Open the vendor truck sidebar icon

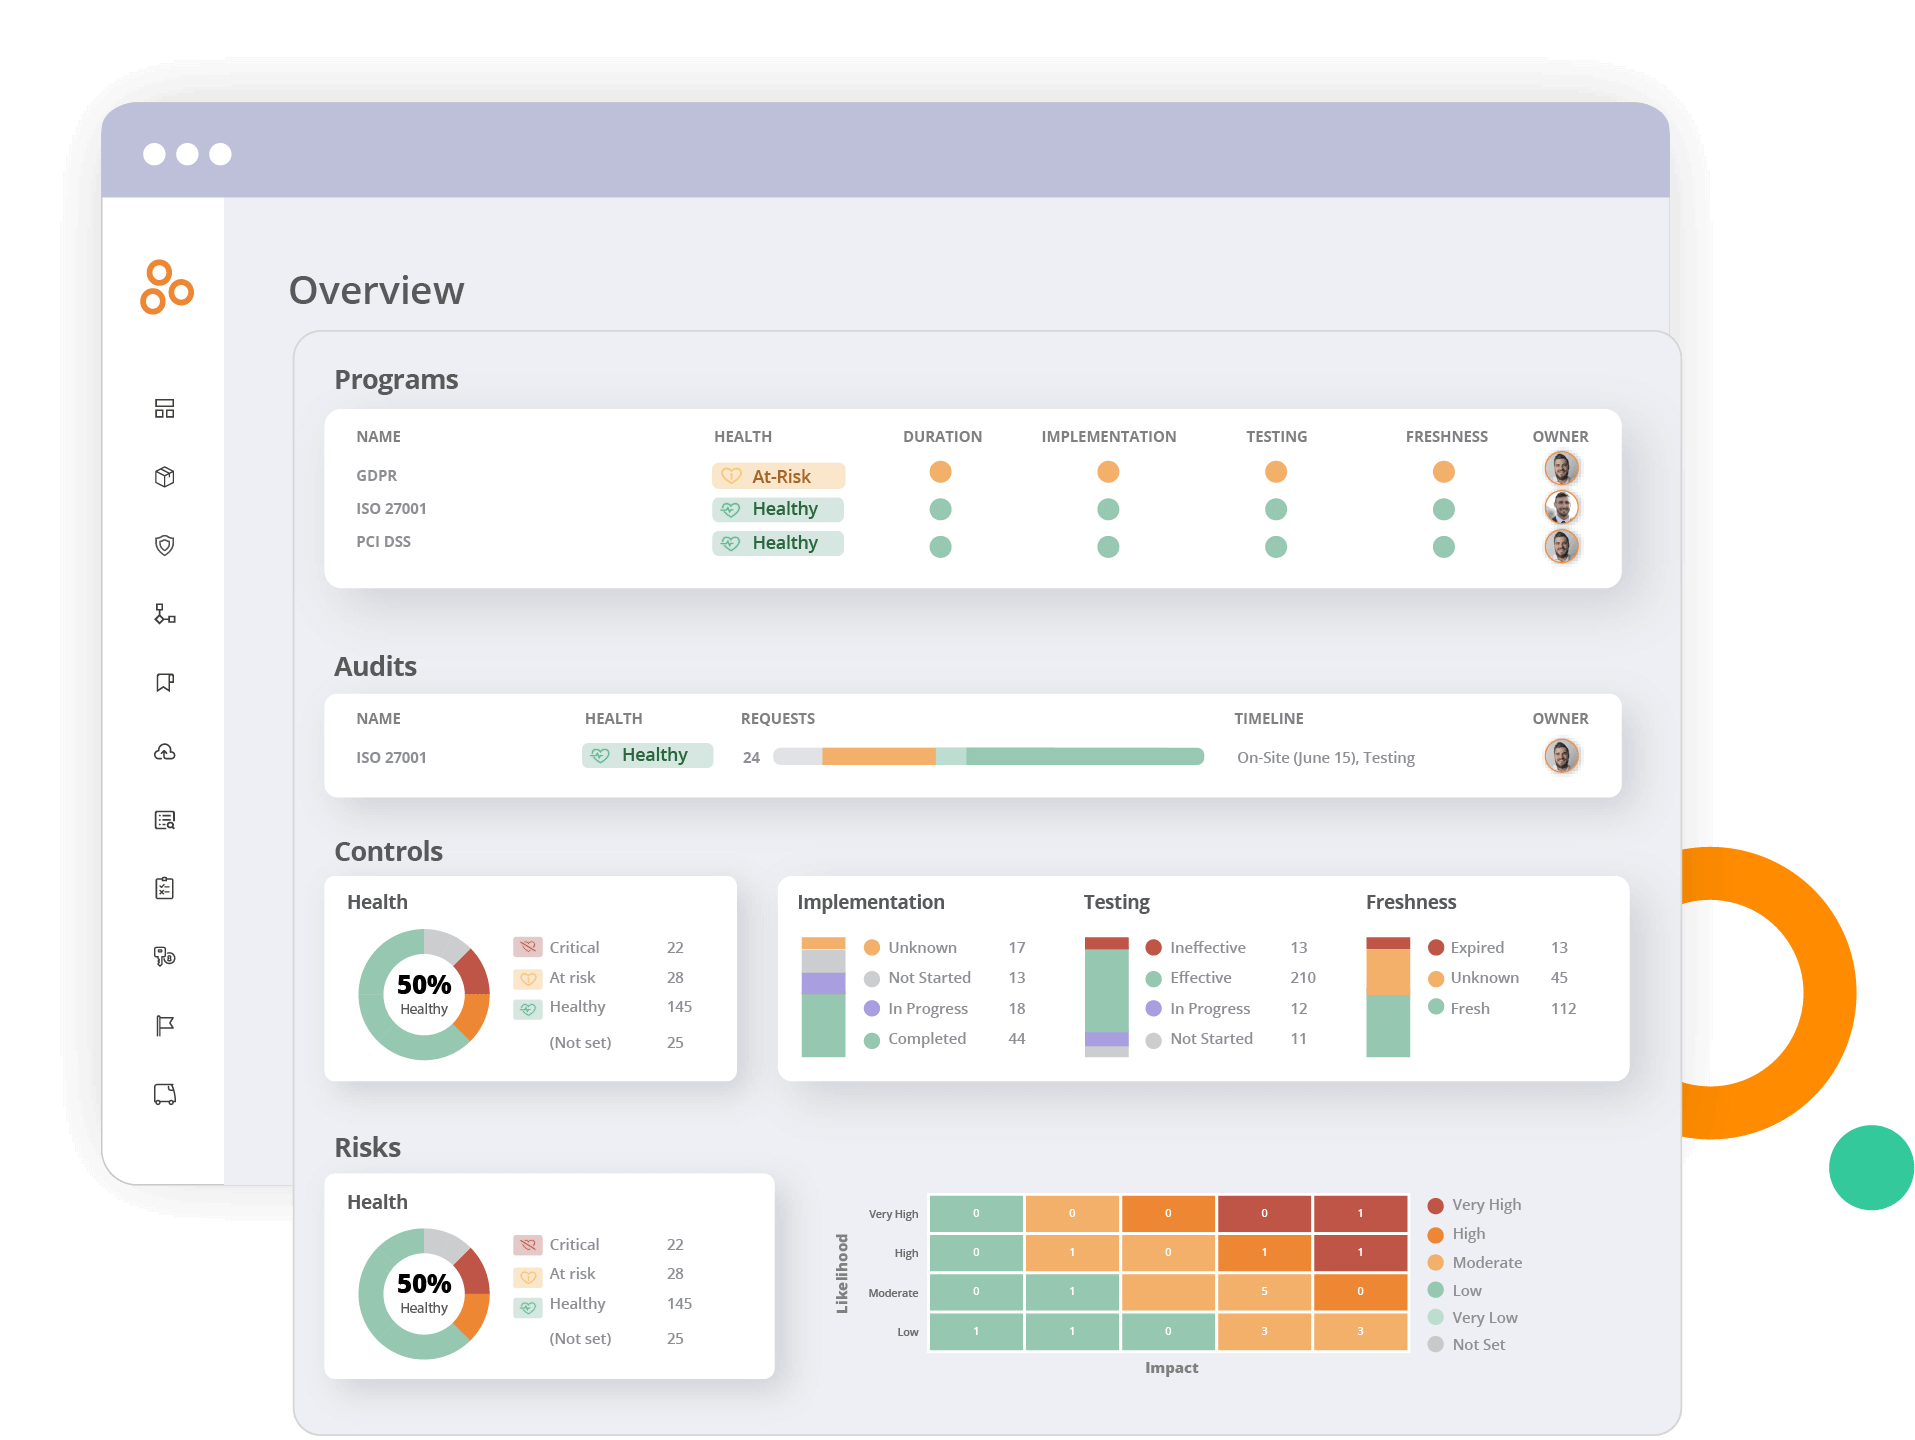[165, 1094]
